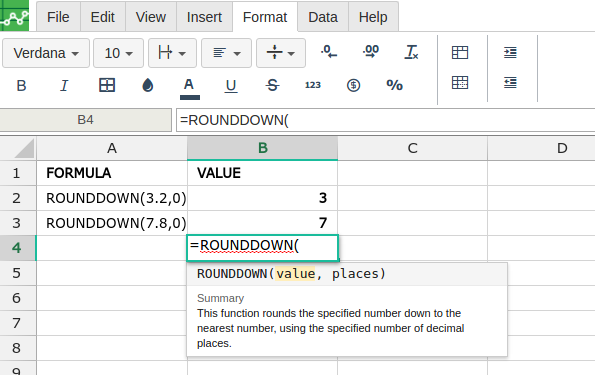Click the upper table format icon
This screenshot has height=375, width=595.
pyautogui.click(x=460, y=52)
